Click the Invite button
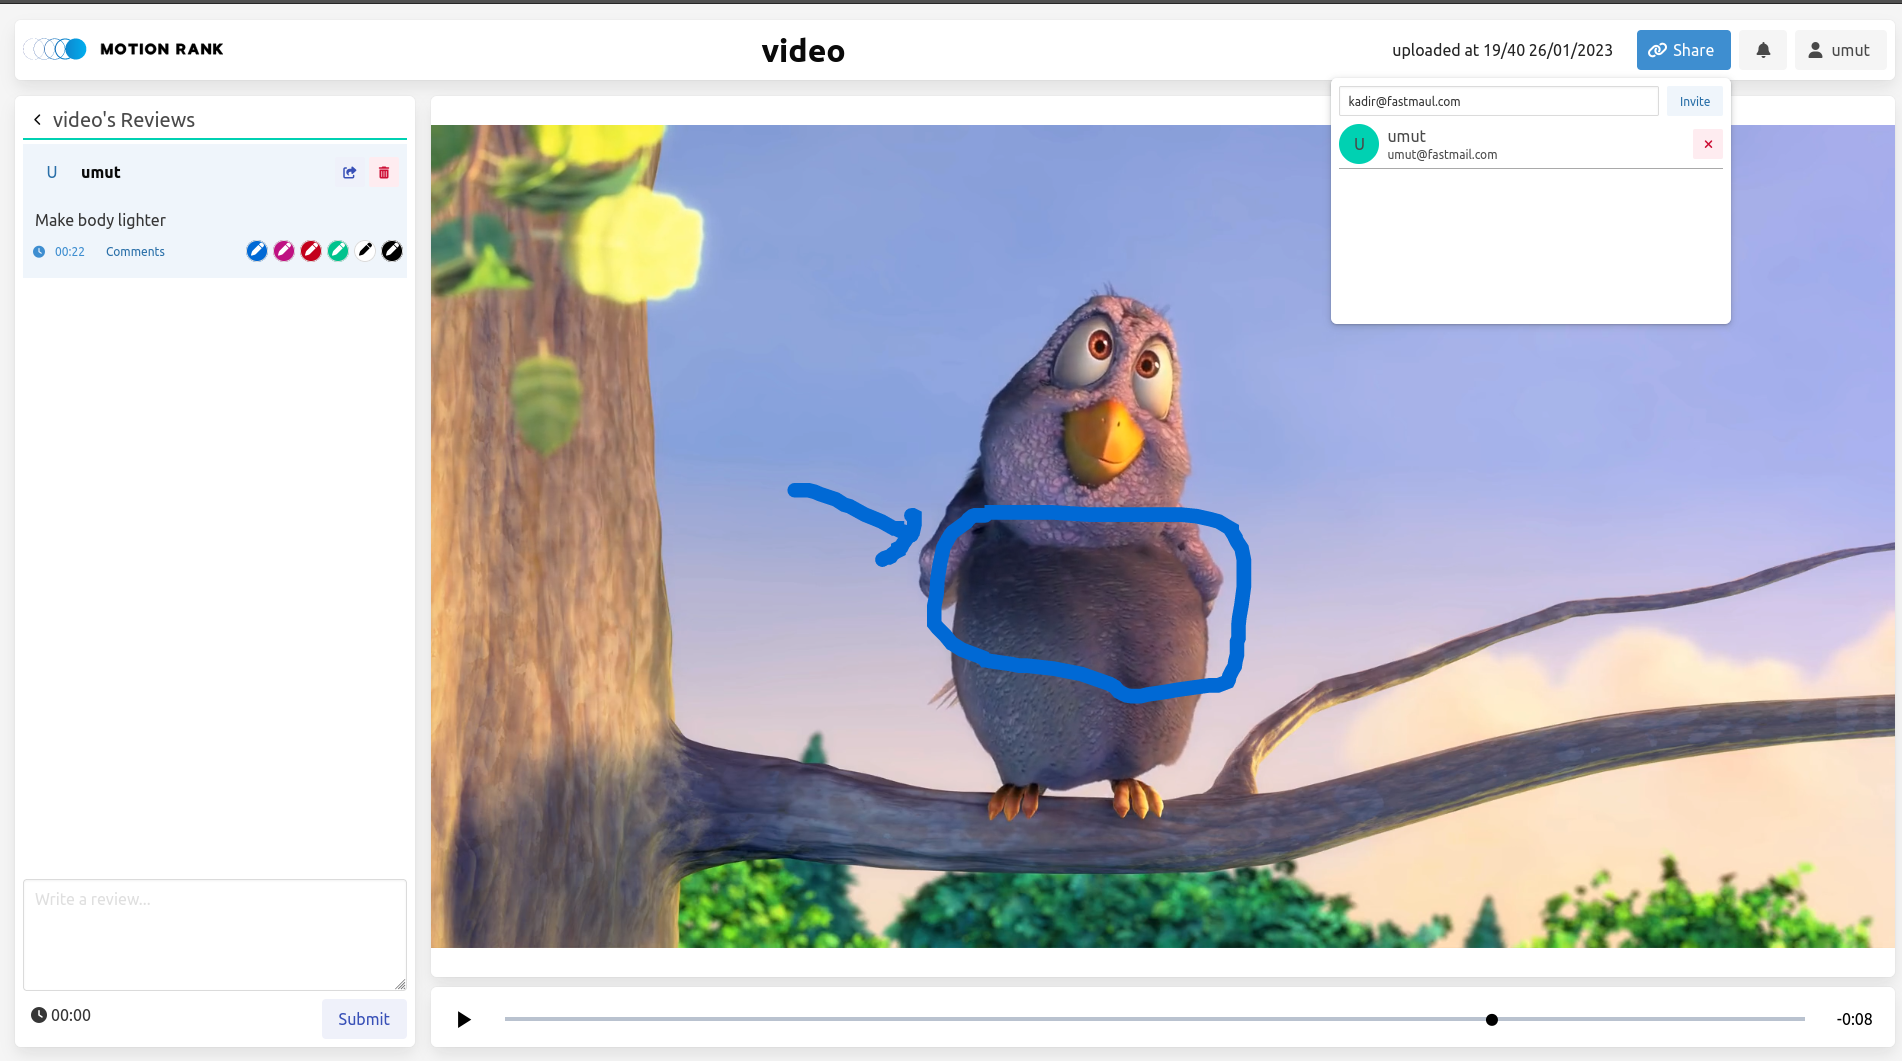This screenshot has width=1902, height=1061. pyautogui.click(x=1694, y=101)
